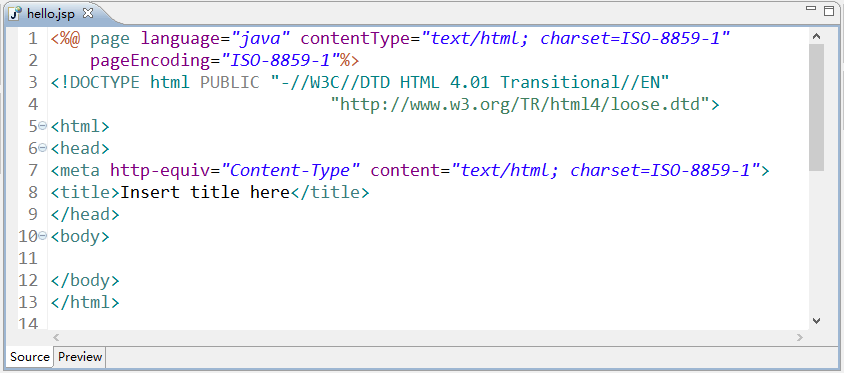Minimize the editor pane
The width and height of the screenshot is (844, 373).
tap(811, 10)
